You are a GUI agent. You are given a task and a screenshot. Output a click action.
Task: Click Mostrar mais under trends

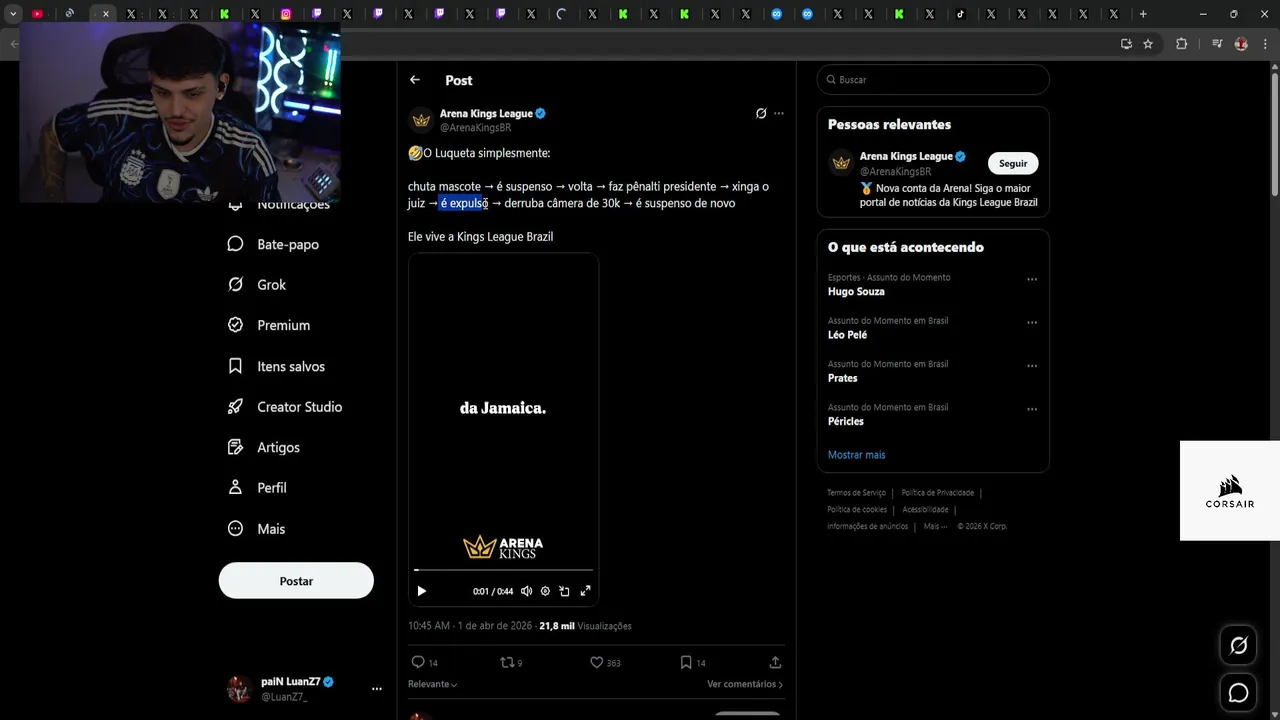click(x=856, y=455)
